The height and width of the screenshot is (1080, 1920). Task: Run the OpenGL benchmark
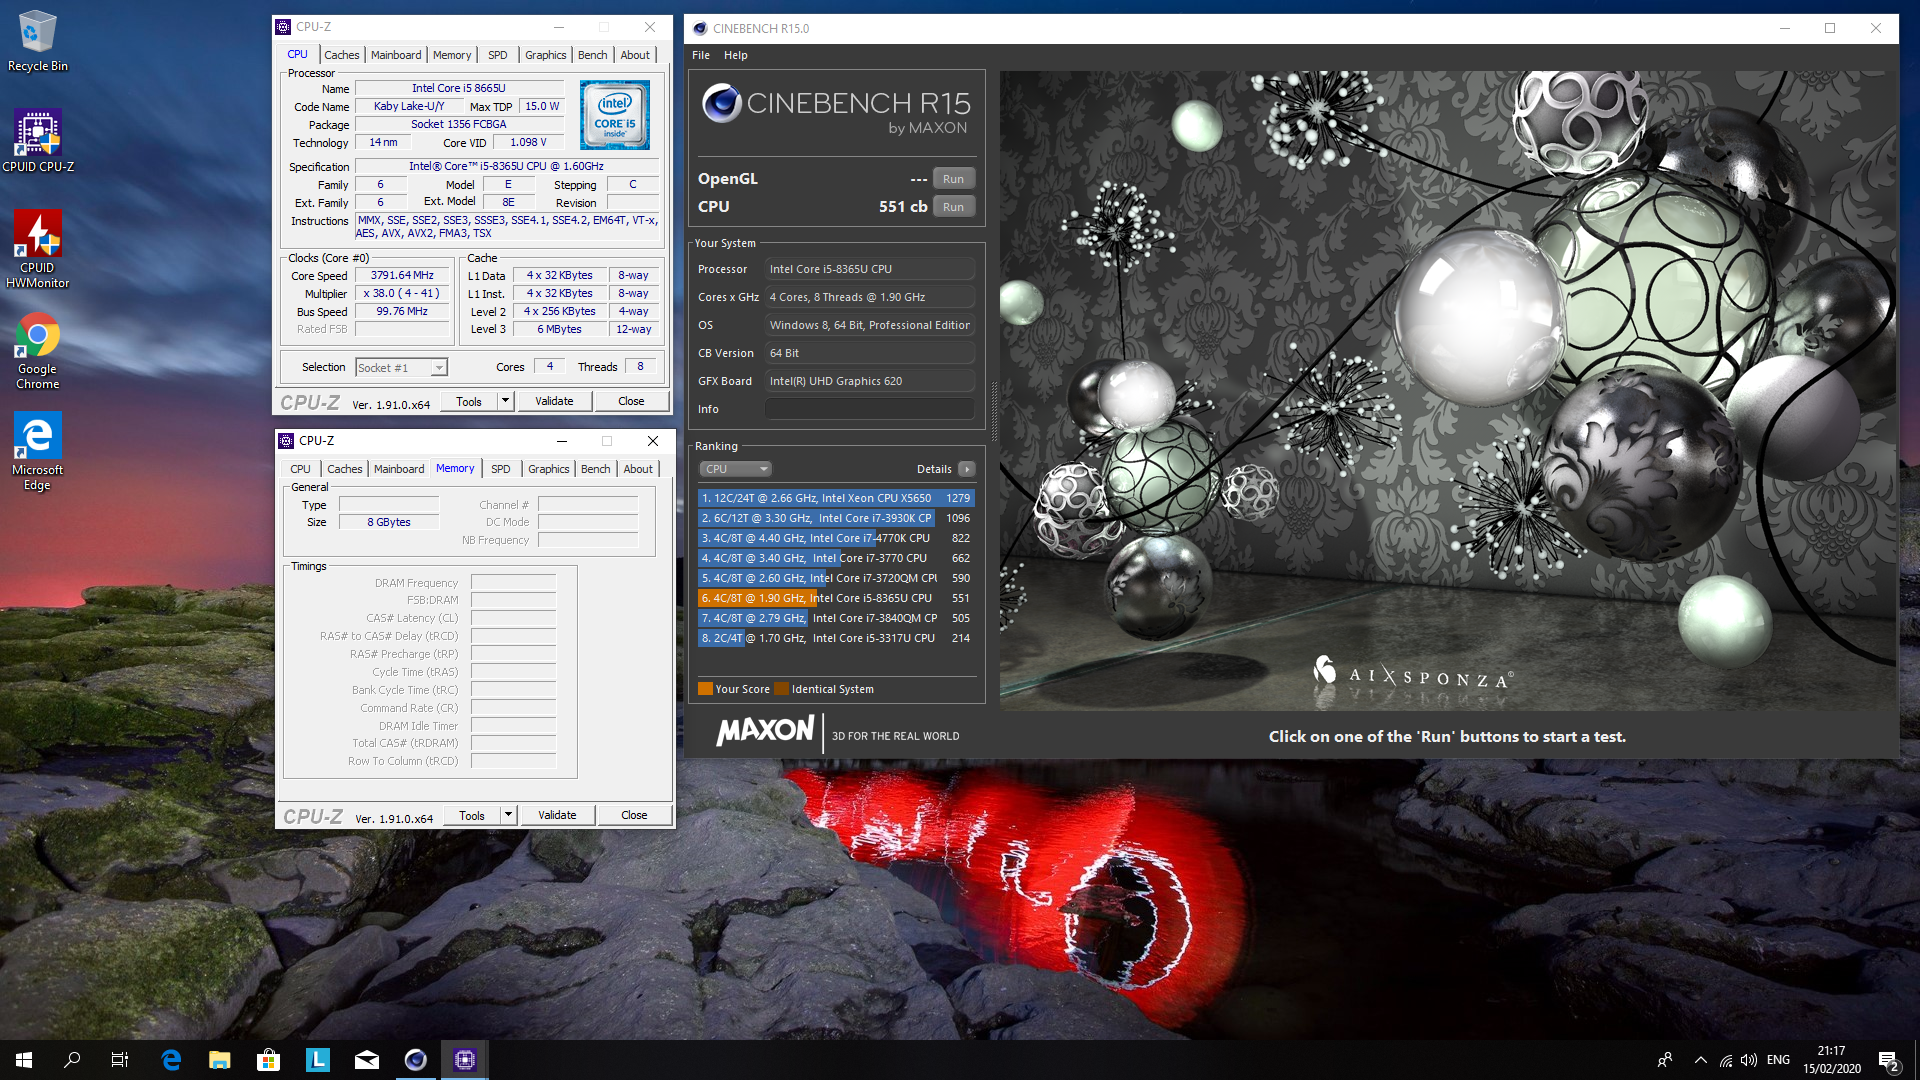tap(954, 179)
